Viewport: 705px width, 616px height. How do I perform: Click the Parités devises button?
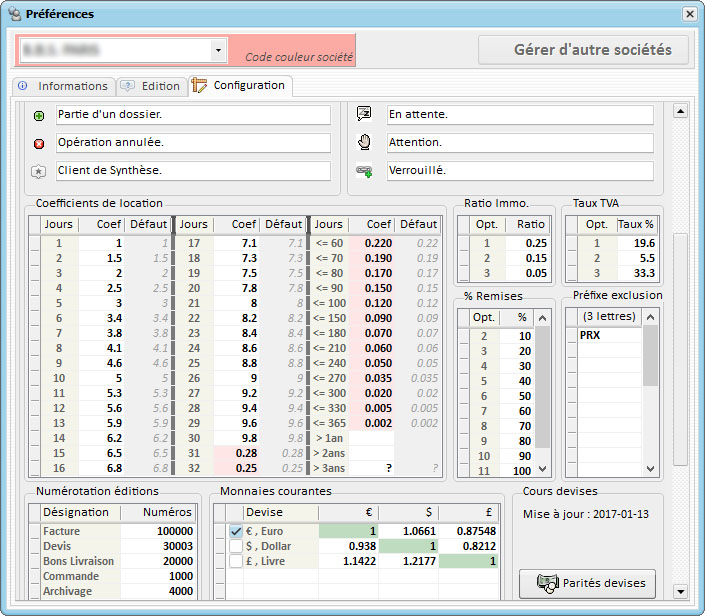point(587,582)
